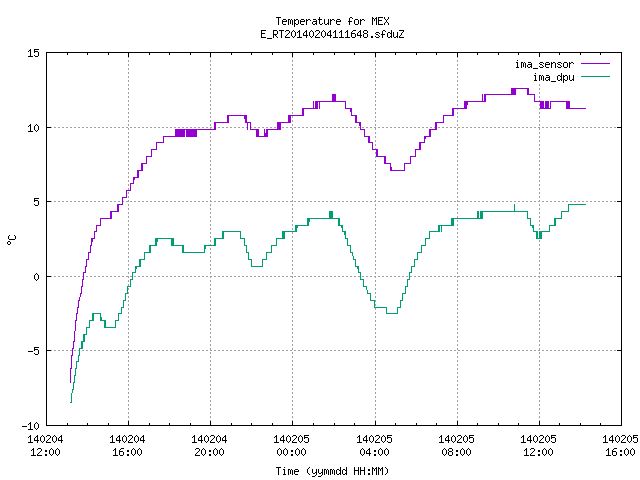Select the subtitle "E_RT20140204111648.sfduZ"
Image resolution: width=640 pixels, height=480 pixels.
point(332,34)
